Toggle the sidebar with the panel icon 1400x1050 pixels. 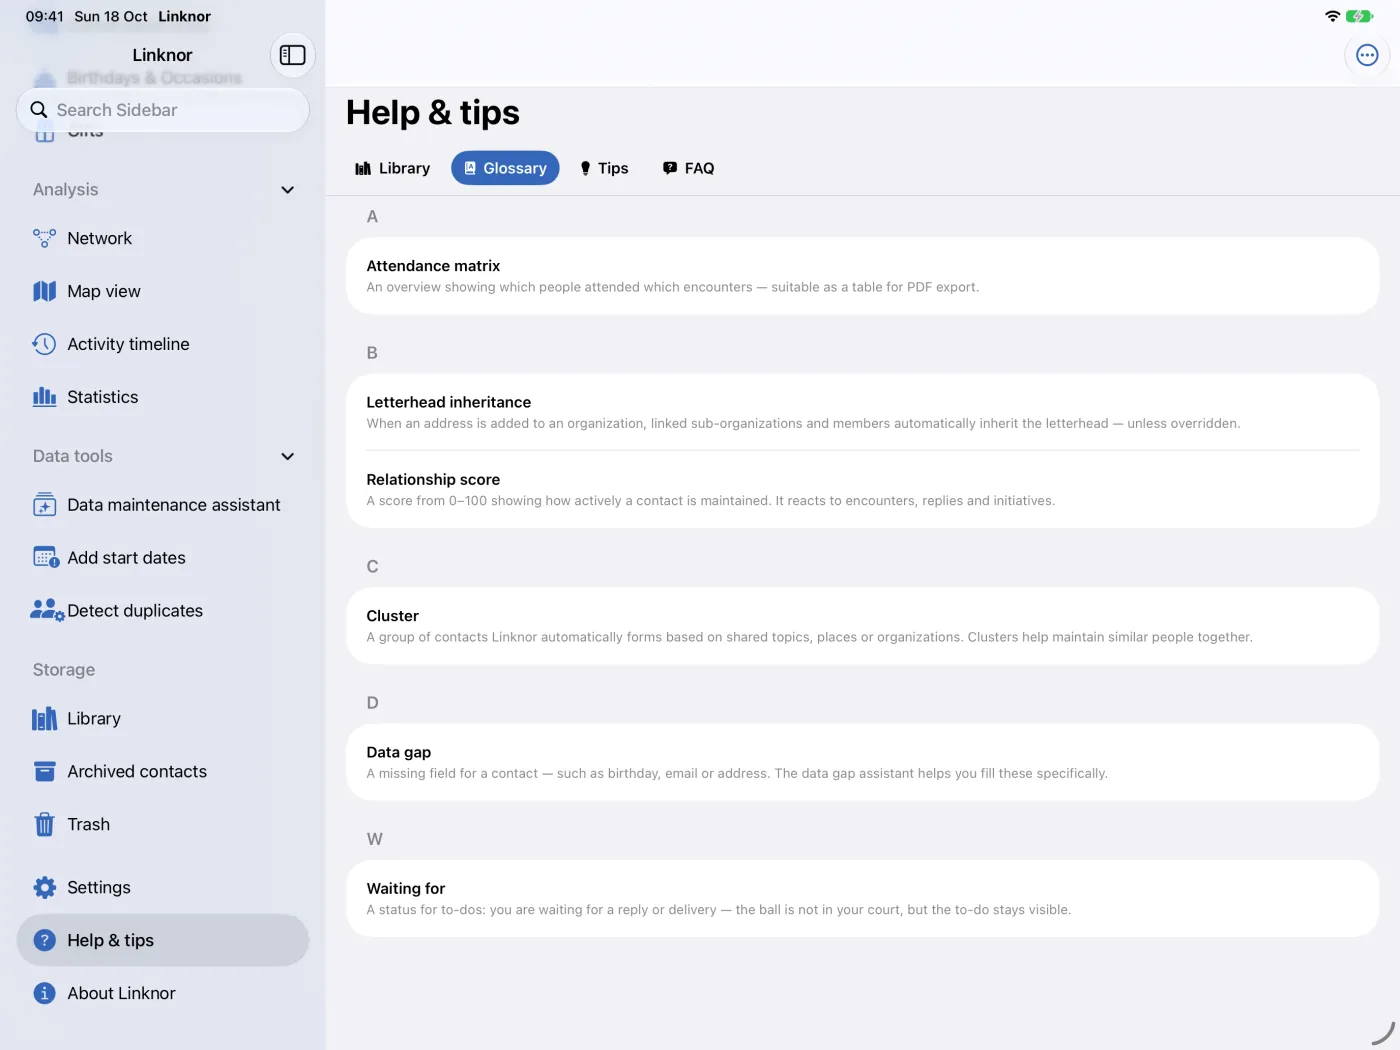click(292, 55)
